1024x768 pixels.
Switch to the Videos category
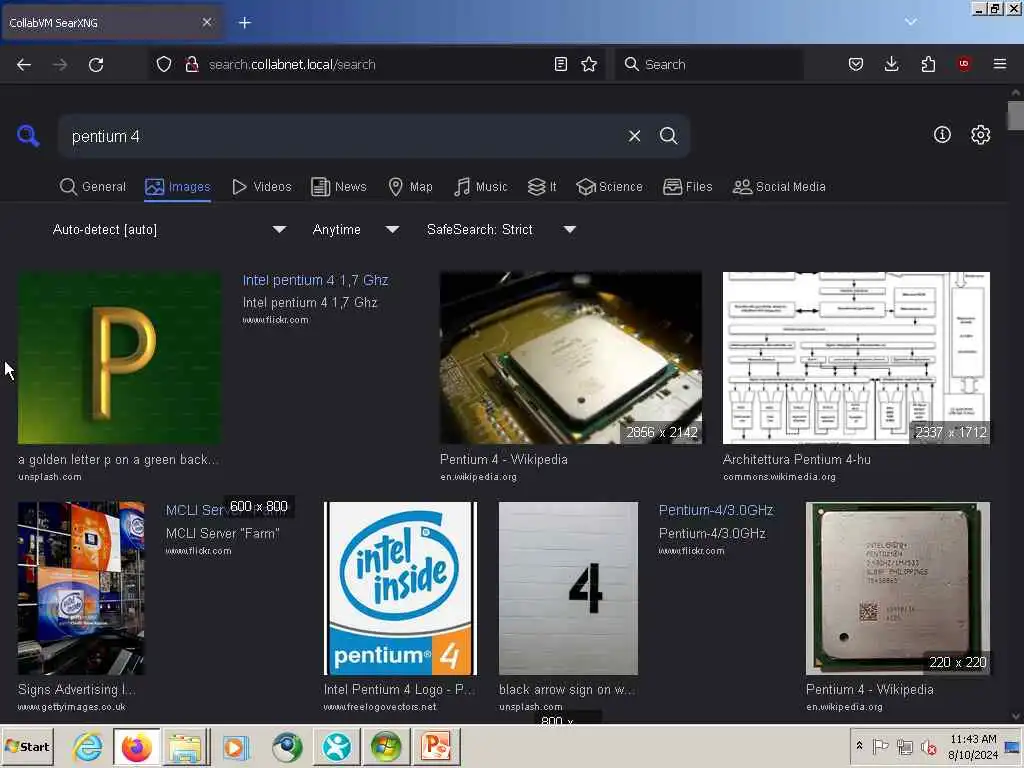point(262,187)
